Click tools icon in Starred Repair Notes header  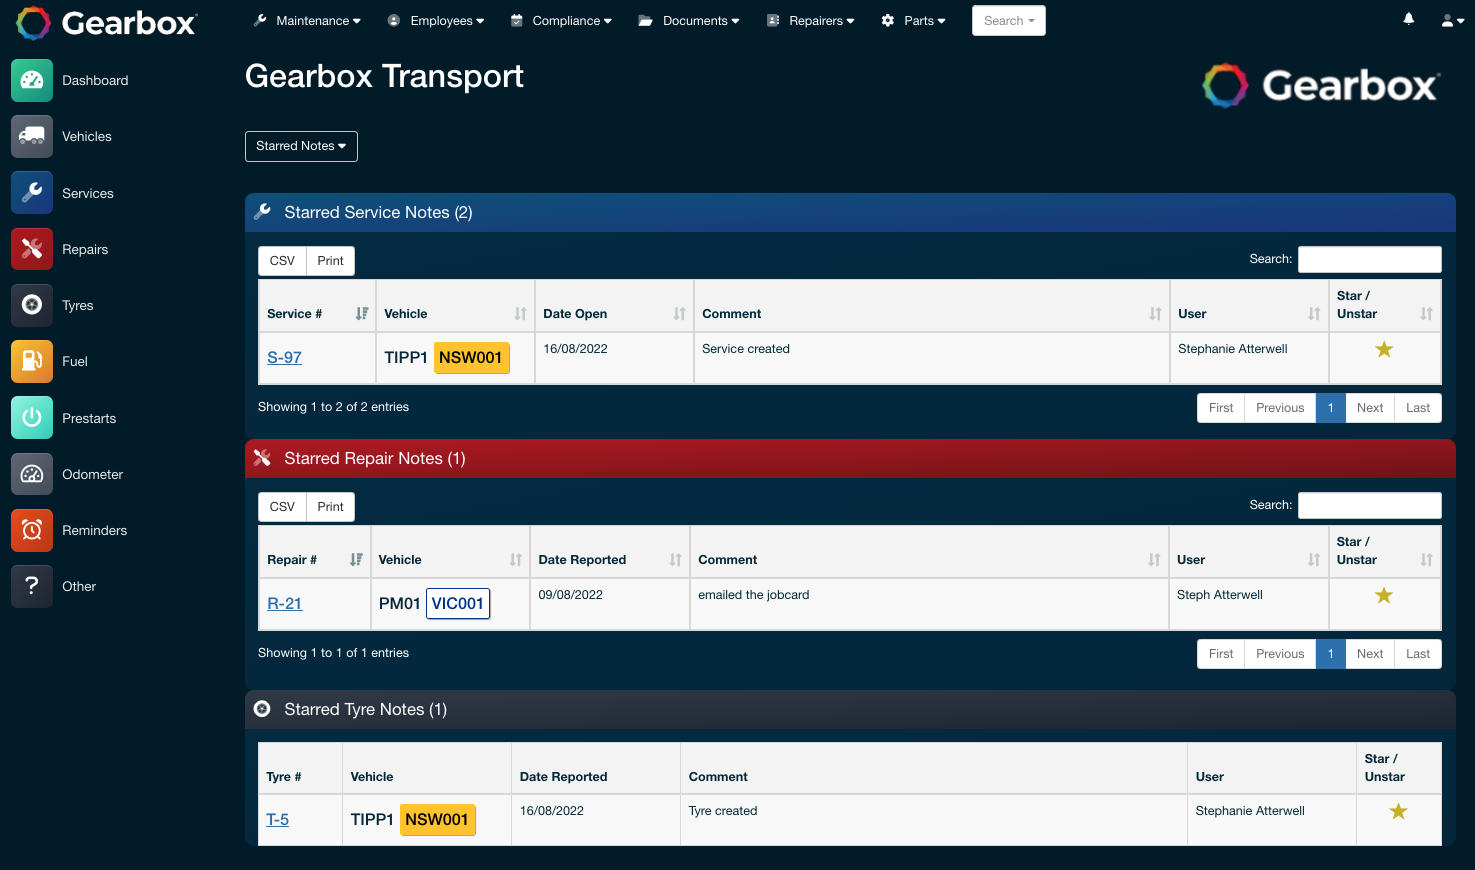coord(263,458)
